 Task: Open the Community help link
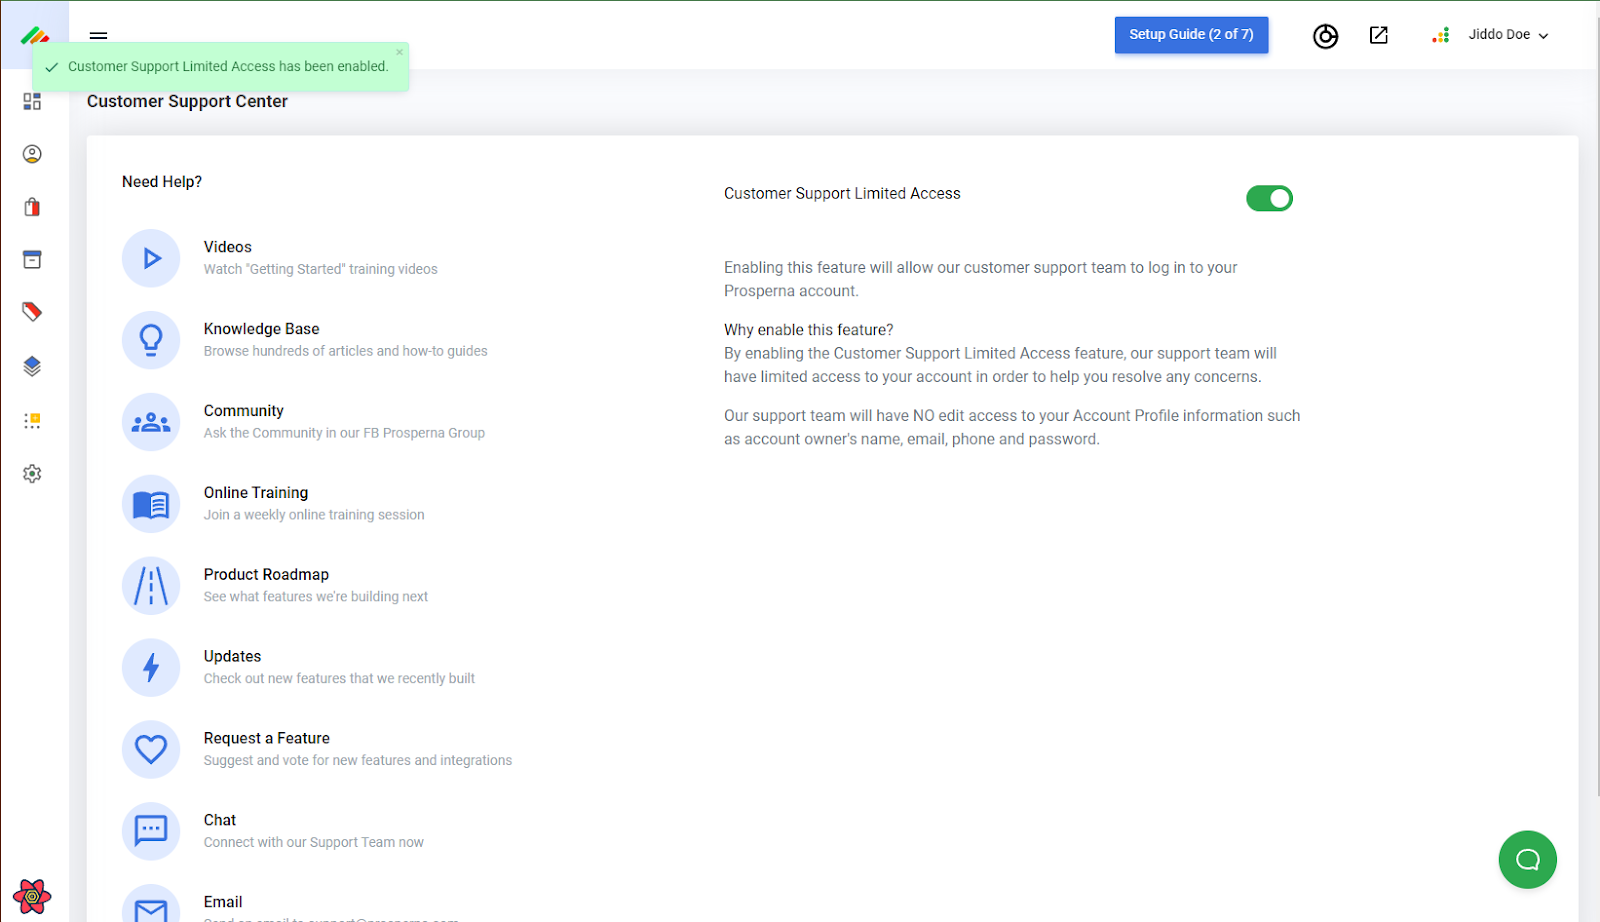[x=244, y=411]
